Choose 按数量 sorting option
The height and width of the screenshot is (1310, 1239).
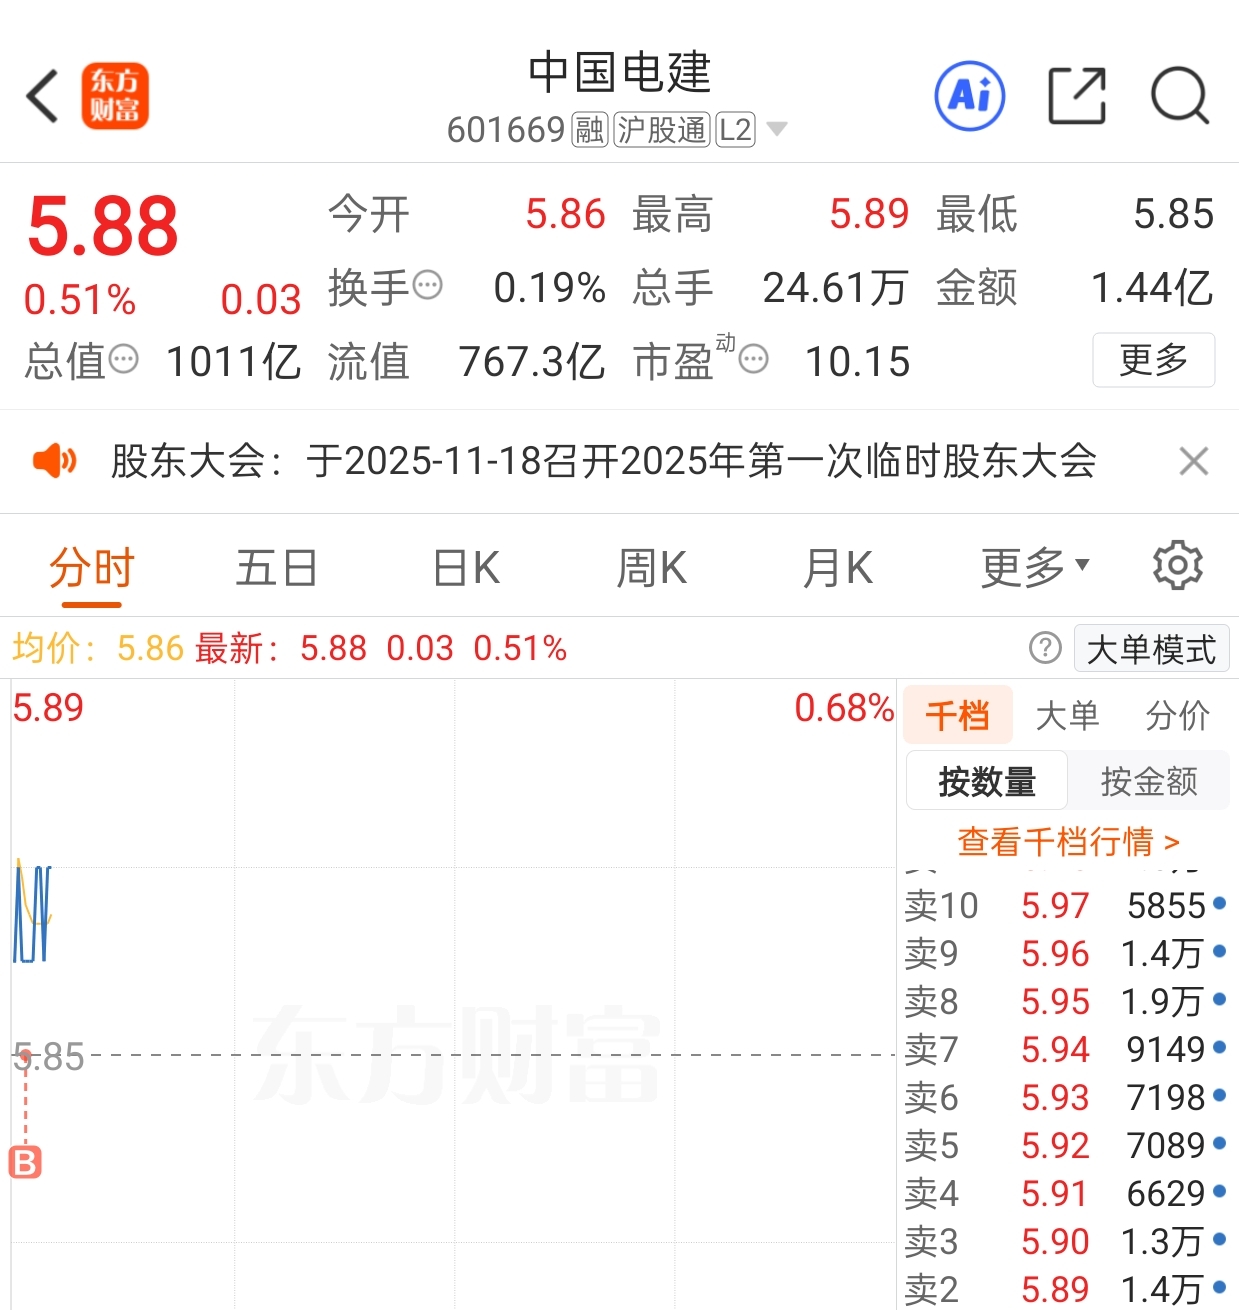tap(987, 781)
